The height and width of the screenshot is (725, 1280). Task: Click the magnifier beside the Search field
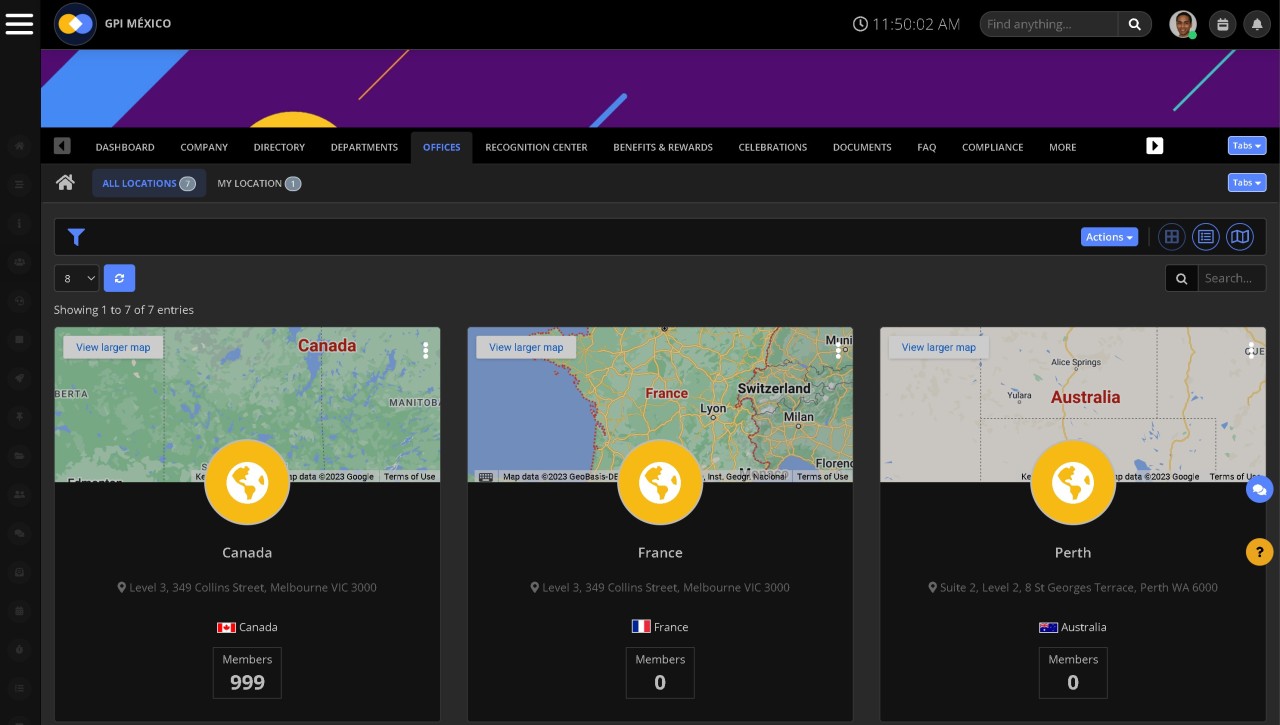click(x=1181, y=278)
